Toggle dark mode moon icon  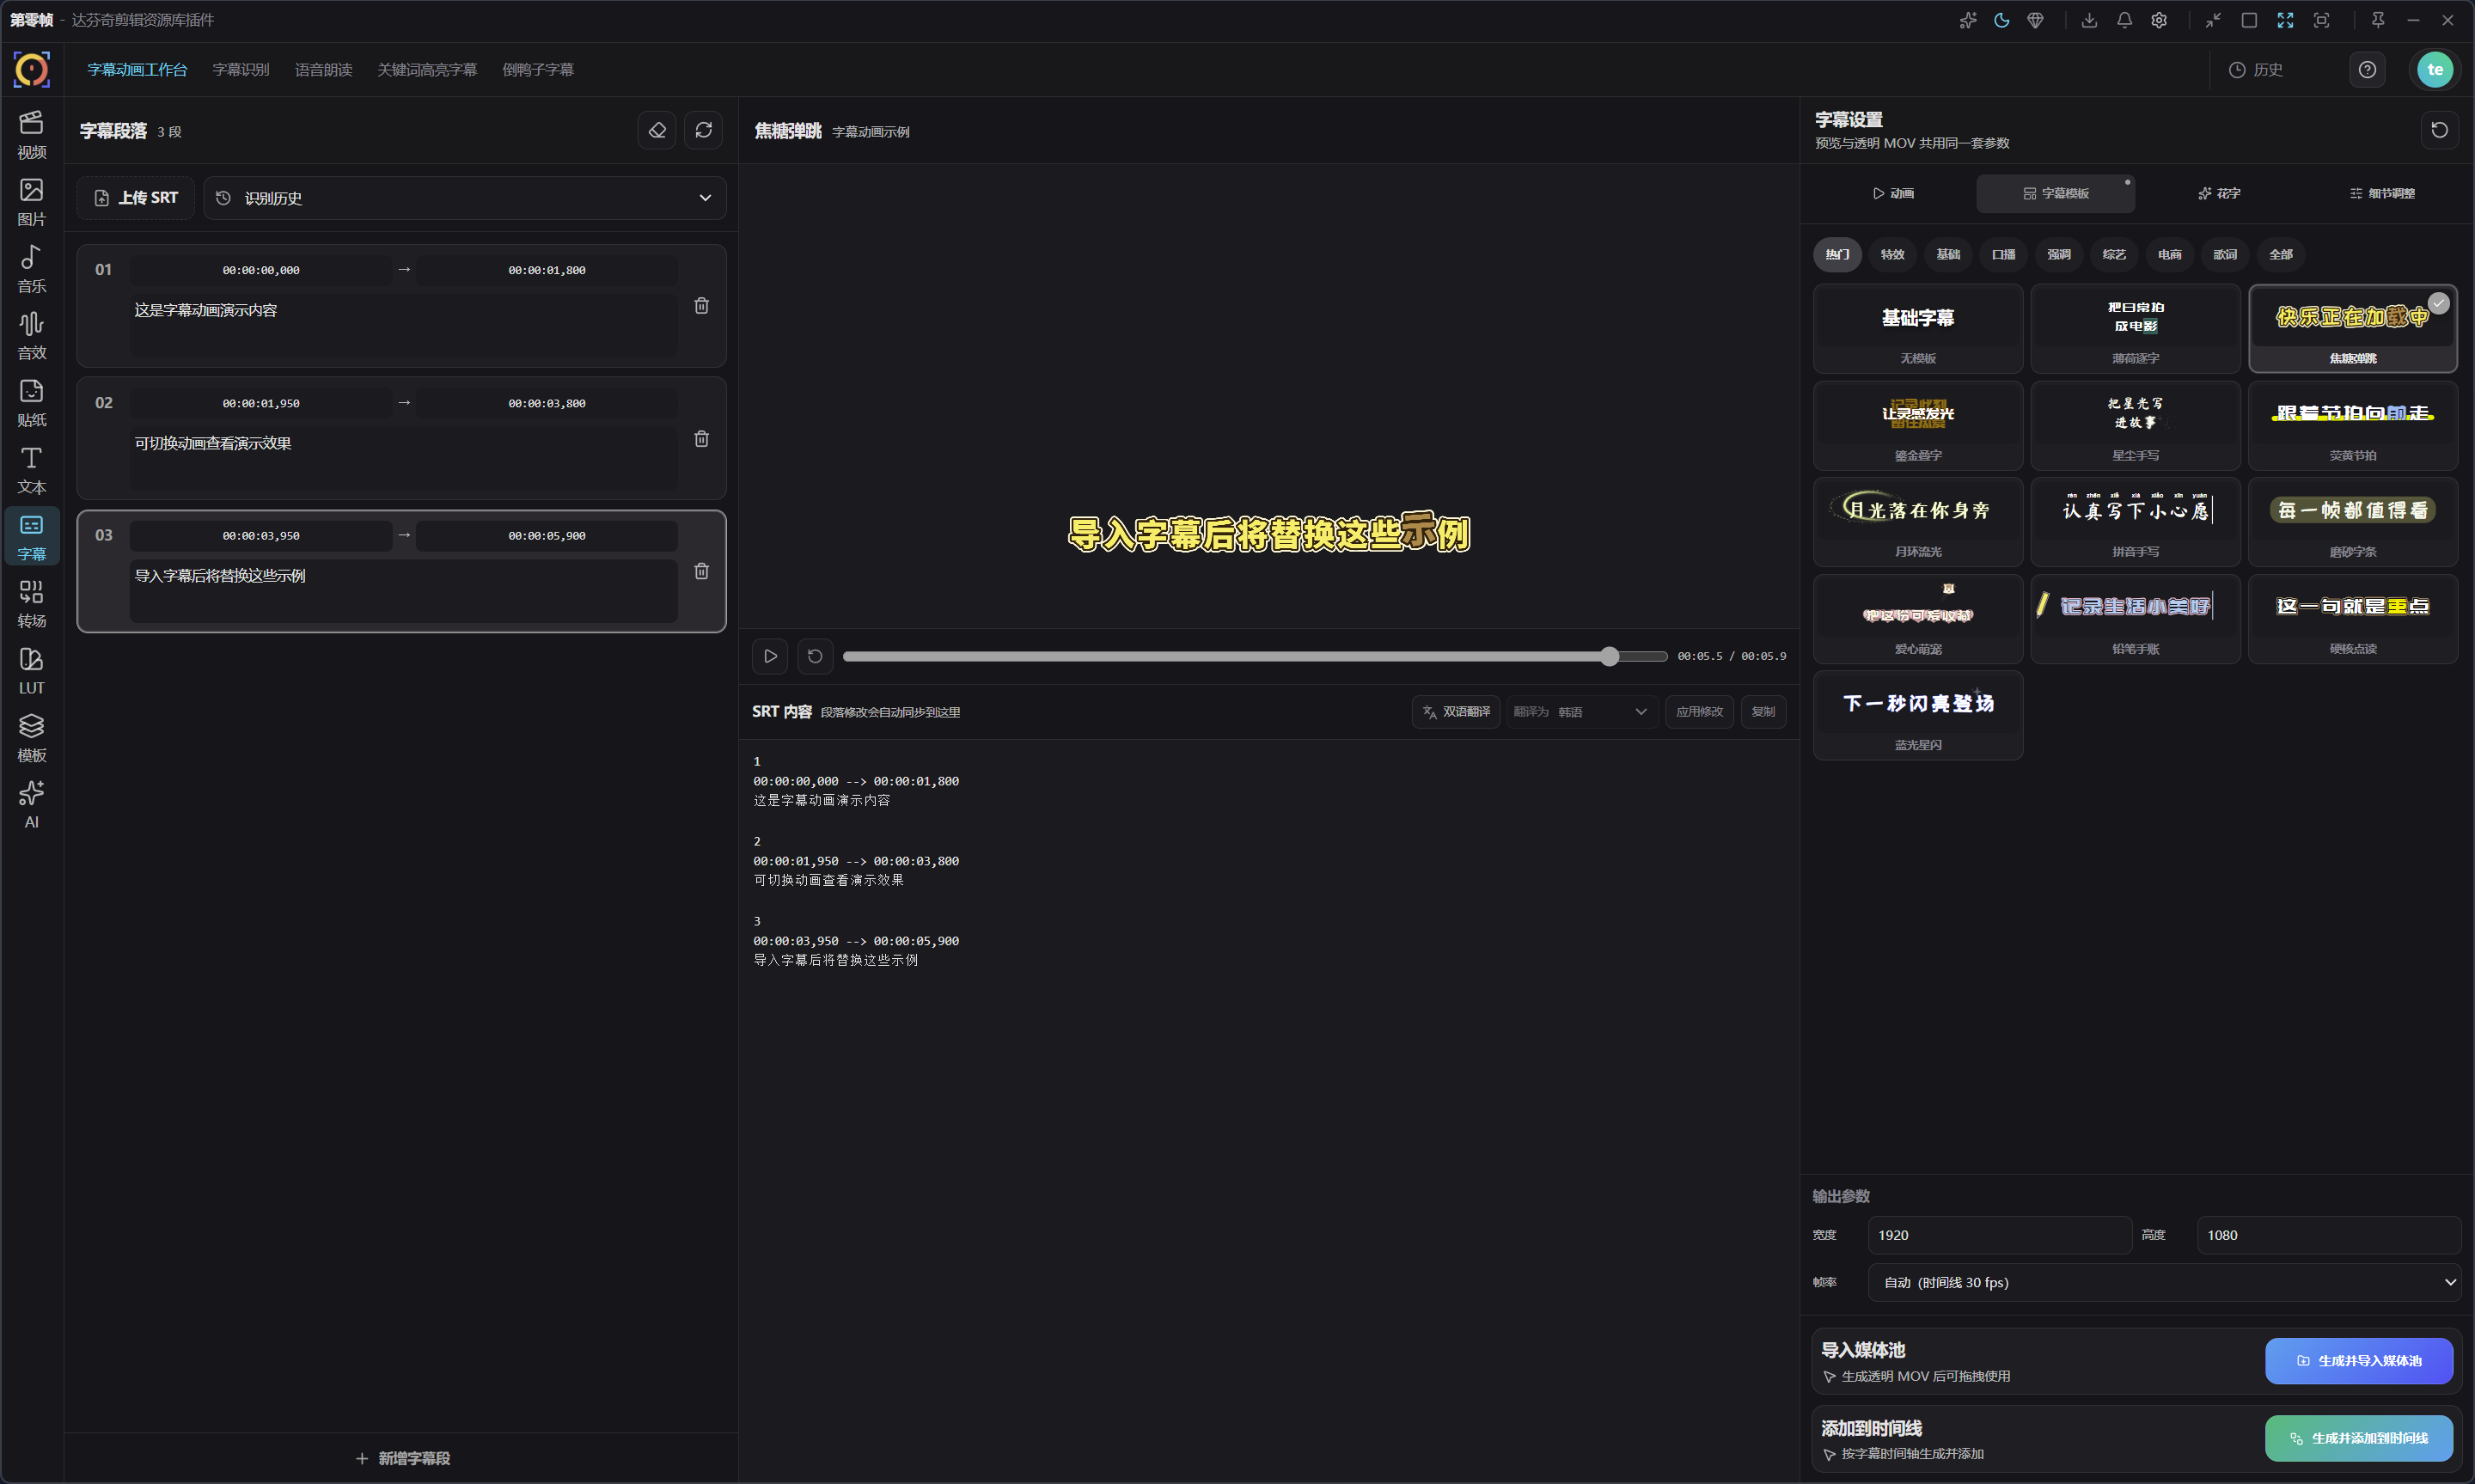point(2001,20)
